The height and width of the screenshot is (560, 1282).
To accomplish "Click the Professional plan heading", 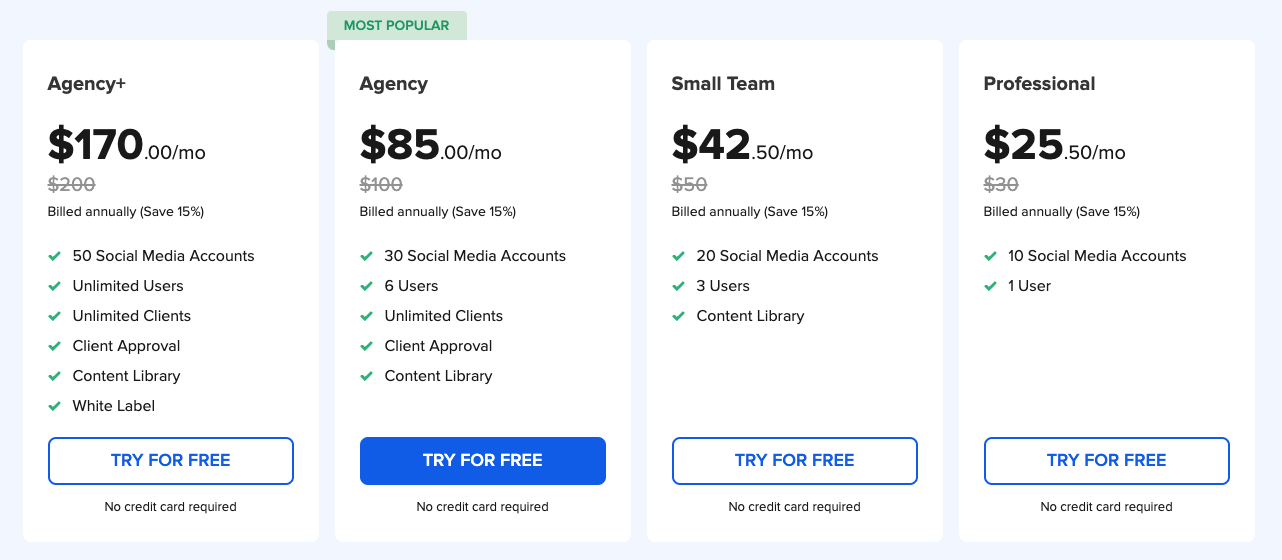I will point(1039,84).
